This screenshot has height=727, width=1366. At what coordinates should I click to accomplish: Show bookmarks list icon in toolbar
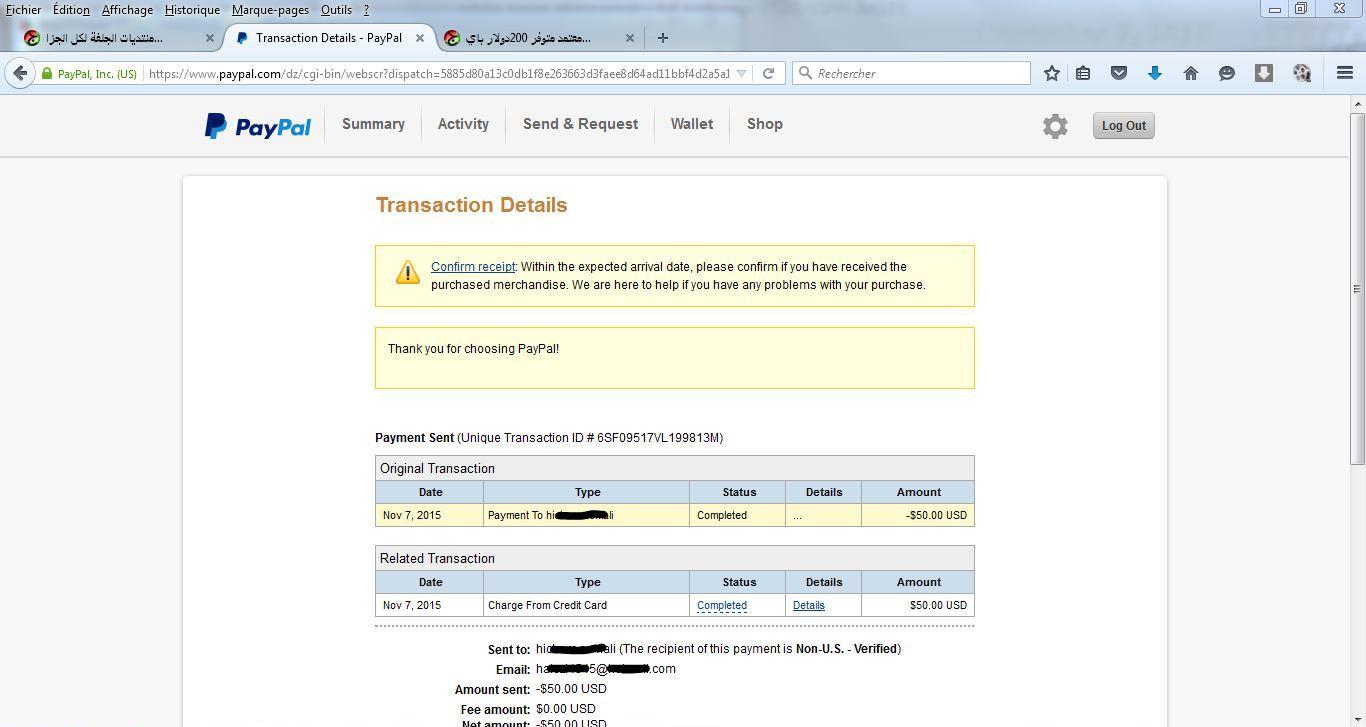[x=1083, y=73]
